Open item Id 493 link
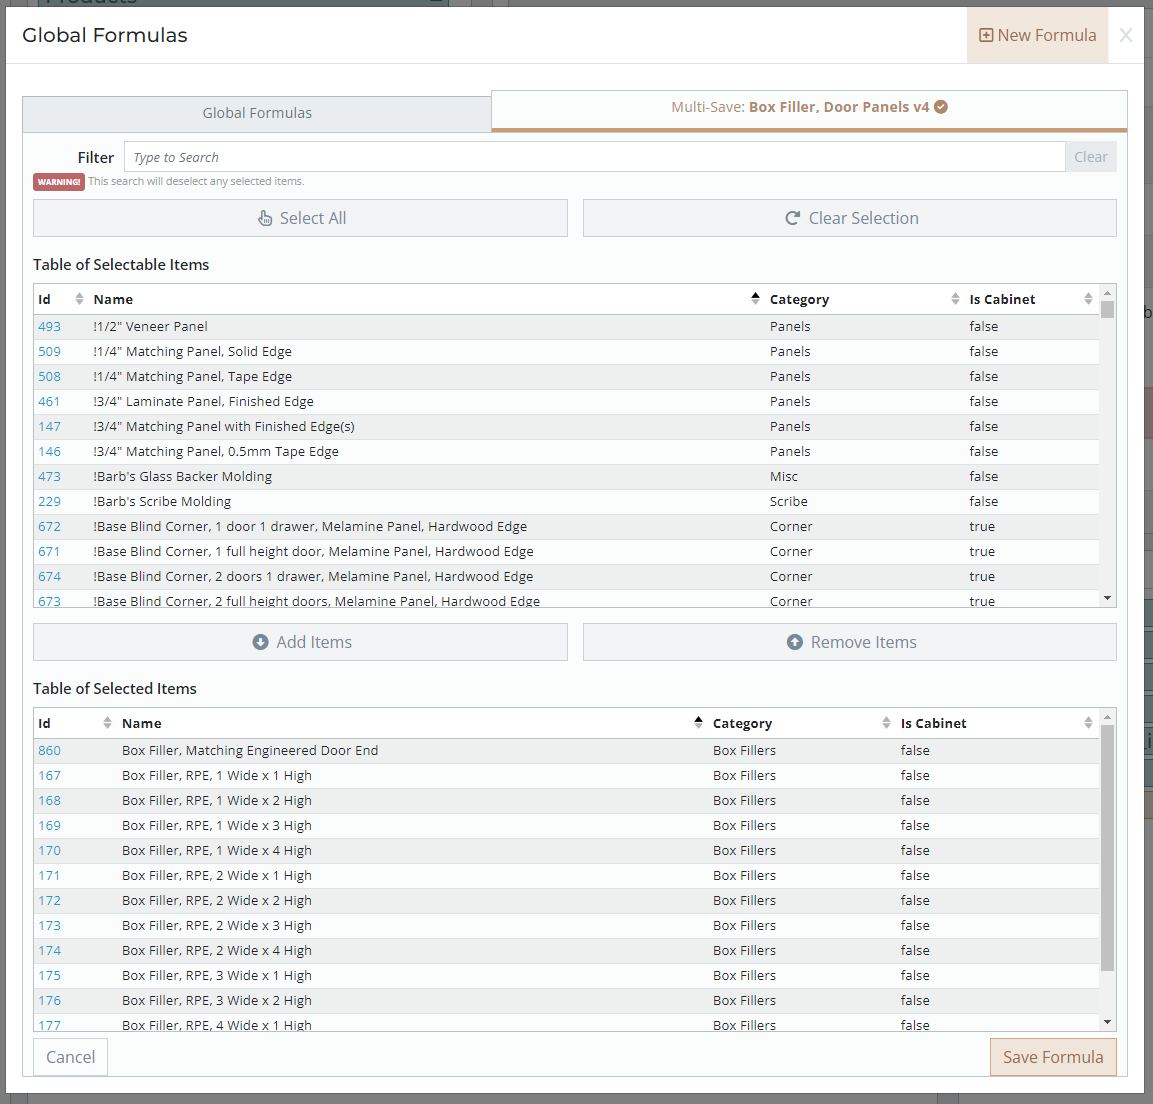The width and height of the screenshot is (1153, 1104). 49,327
